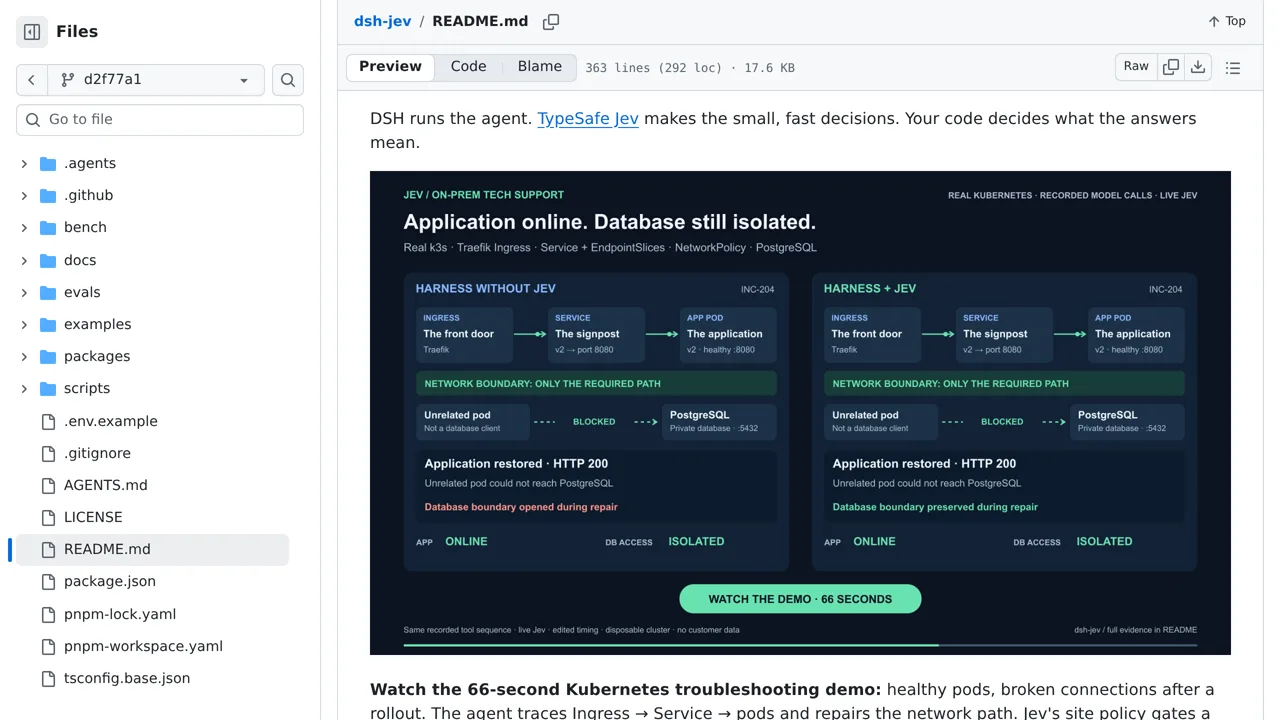Click the pnpm-lock.yaml file icon
Image resolution: width=1280 pixels, height=720 pixels.
[48, 614]
